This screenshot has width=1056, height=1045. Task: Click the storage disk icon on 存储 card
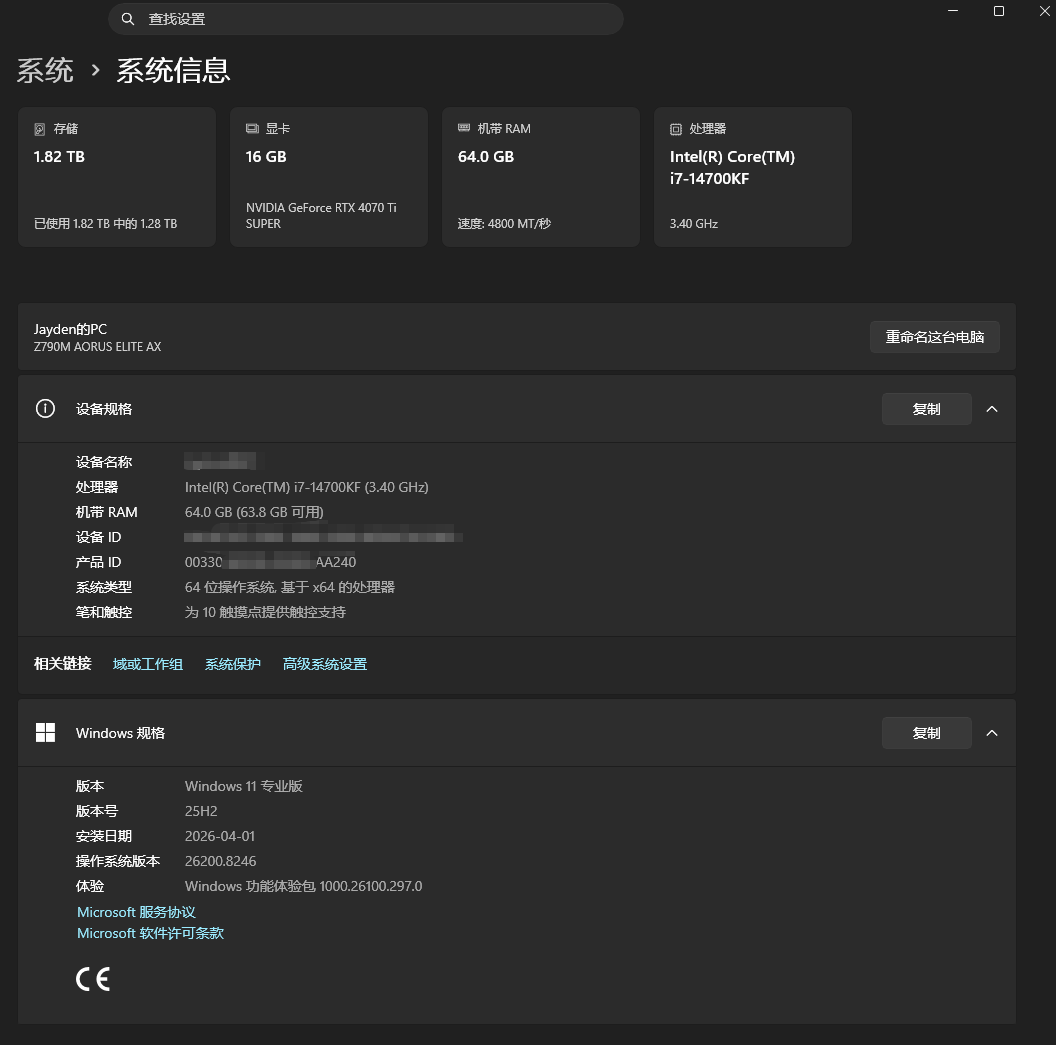(40, 129)
